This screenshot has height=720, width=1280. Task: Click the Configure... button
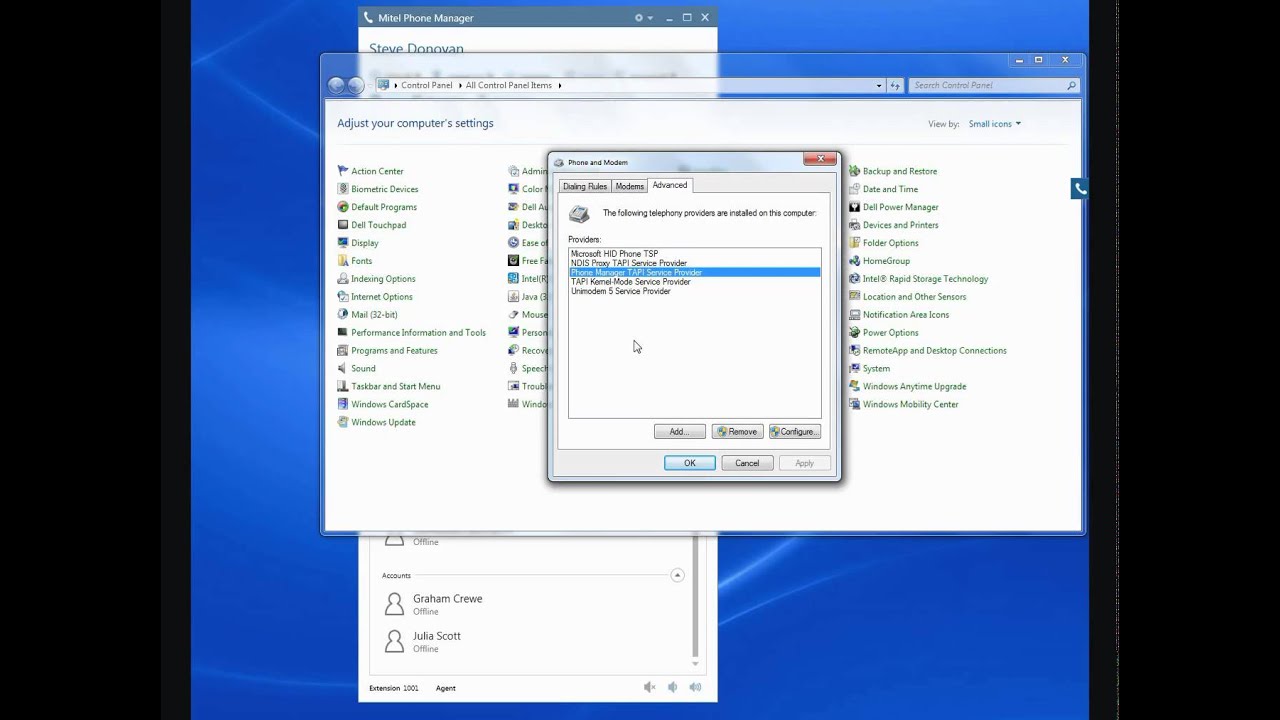pos(795,432)
